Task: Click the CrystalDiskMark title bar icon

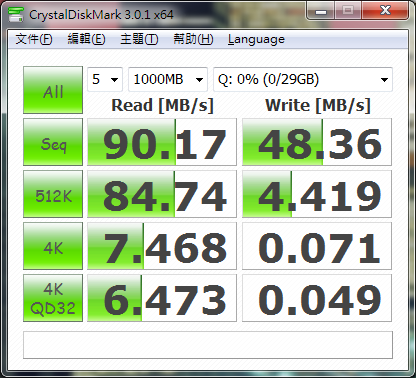Action: 16,15
